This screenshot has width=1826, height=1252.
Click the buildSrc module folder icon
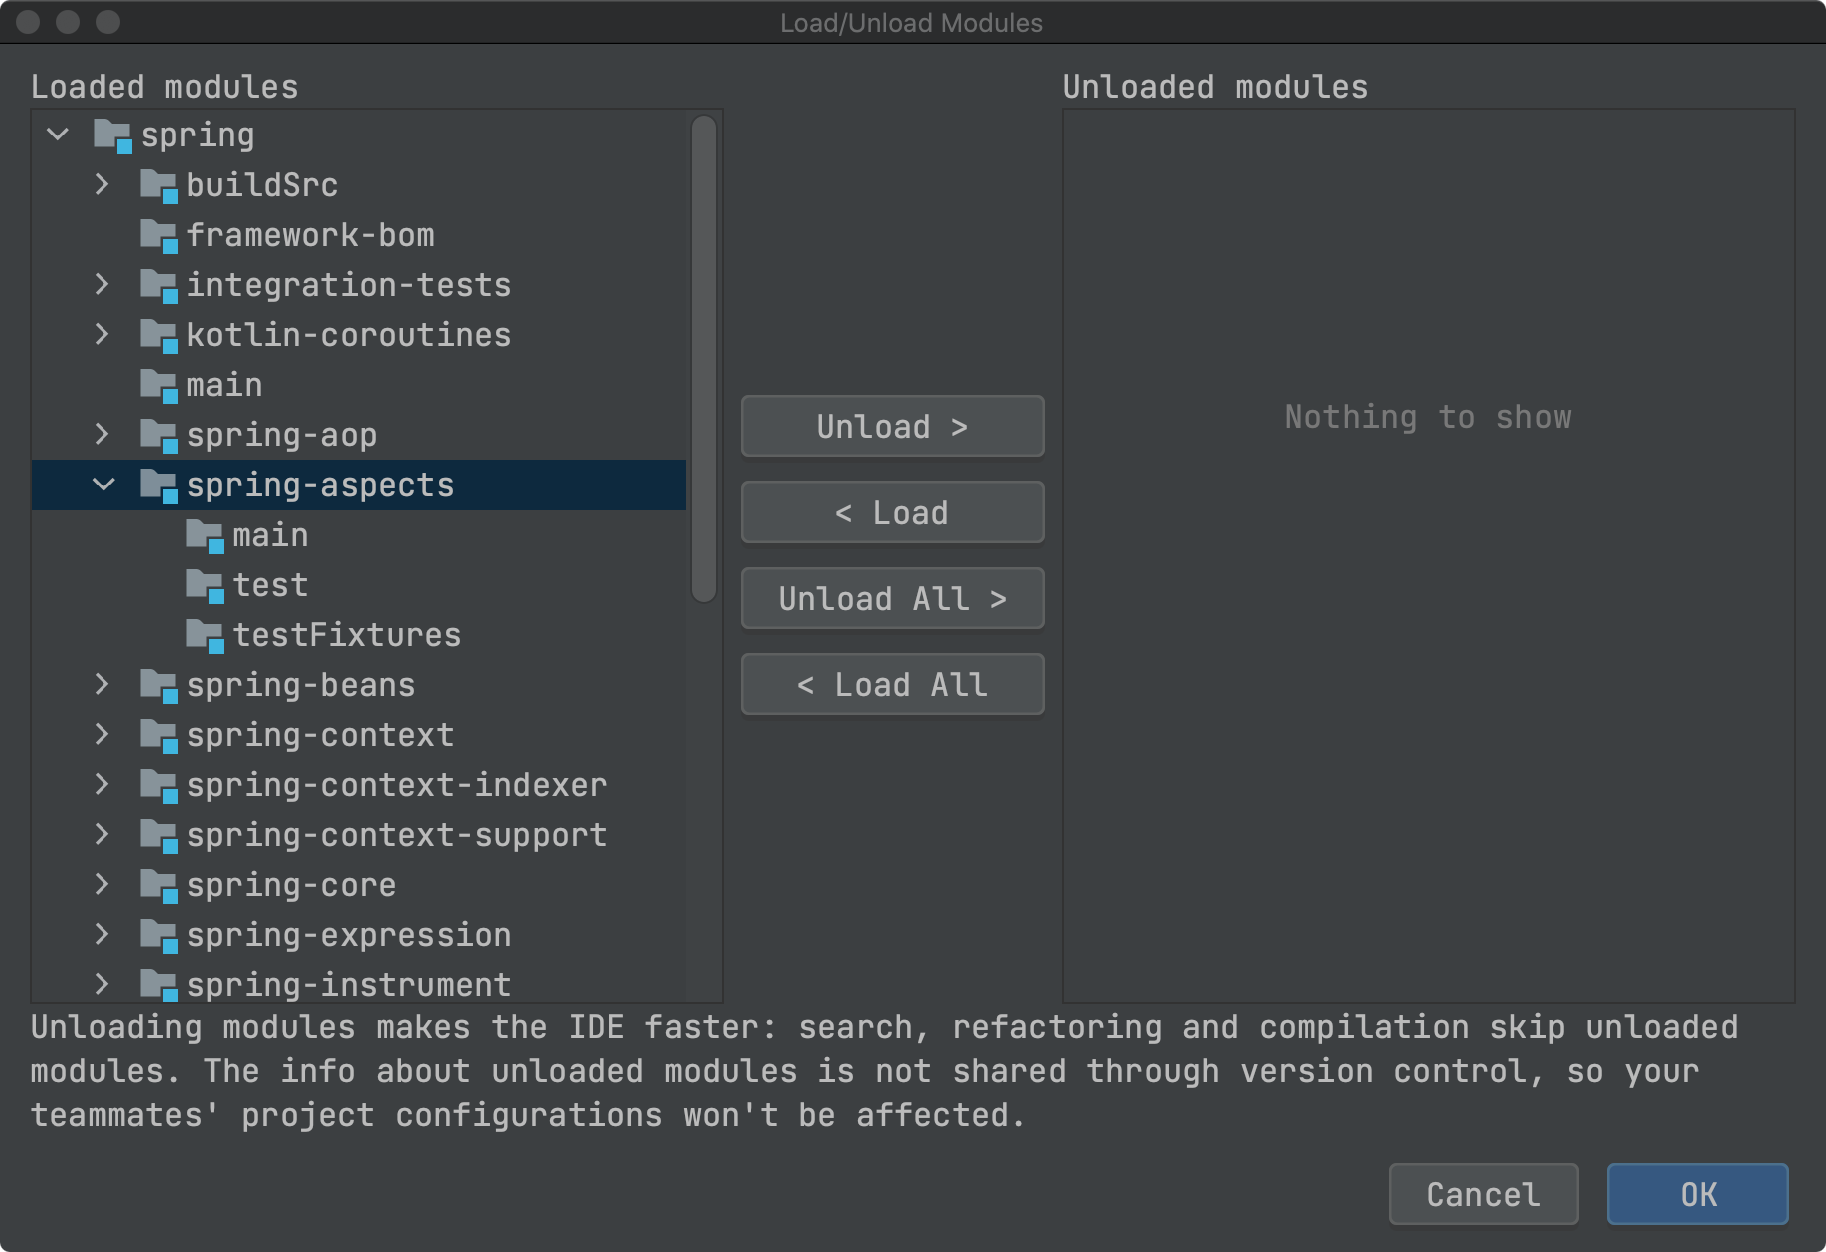tap(158, 185)
